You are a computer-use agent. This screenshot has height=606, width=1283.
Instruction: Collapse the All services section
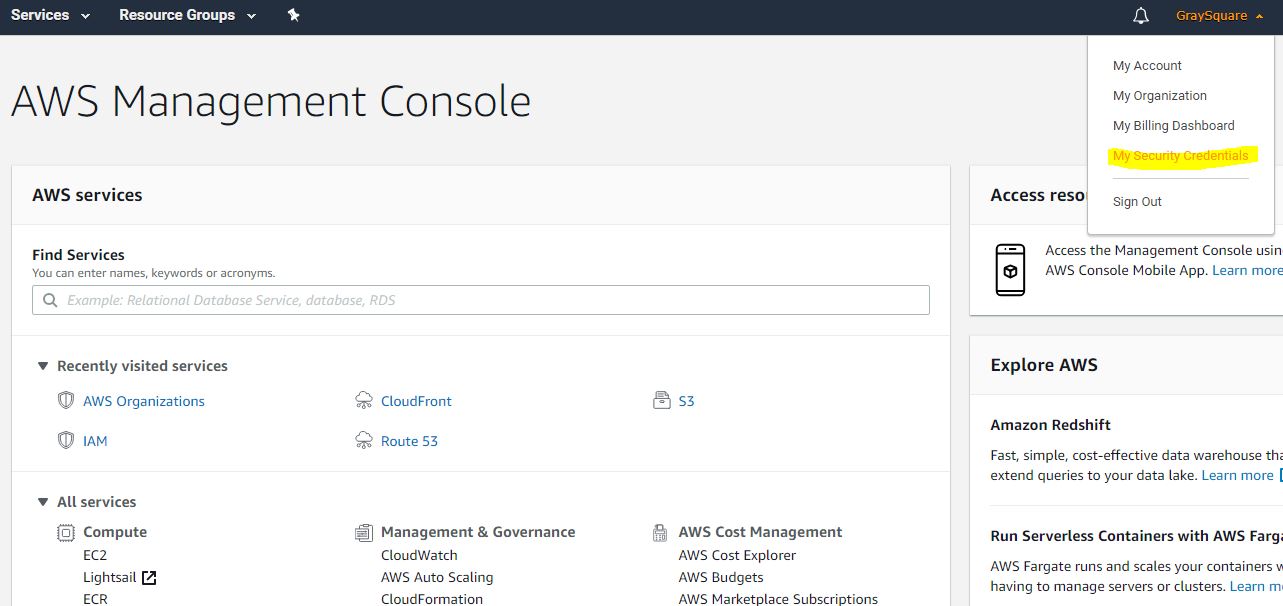[x=43, y=501]
